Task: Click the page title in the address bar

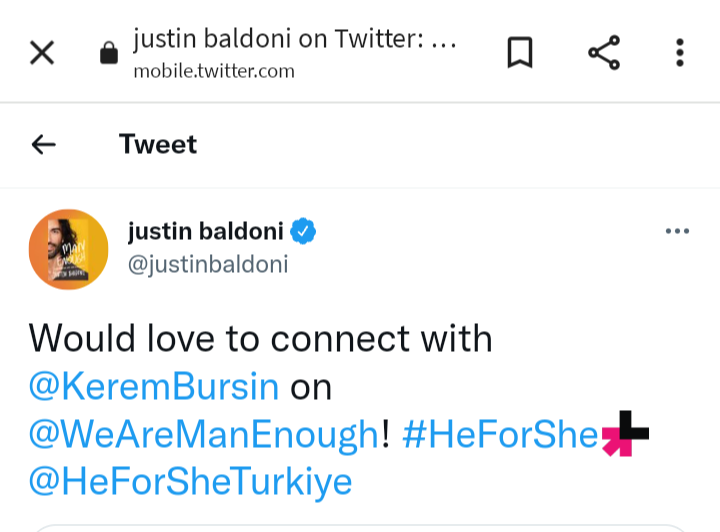Action: point(295,40)
